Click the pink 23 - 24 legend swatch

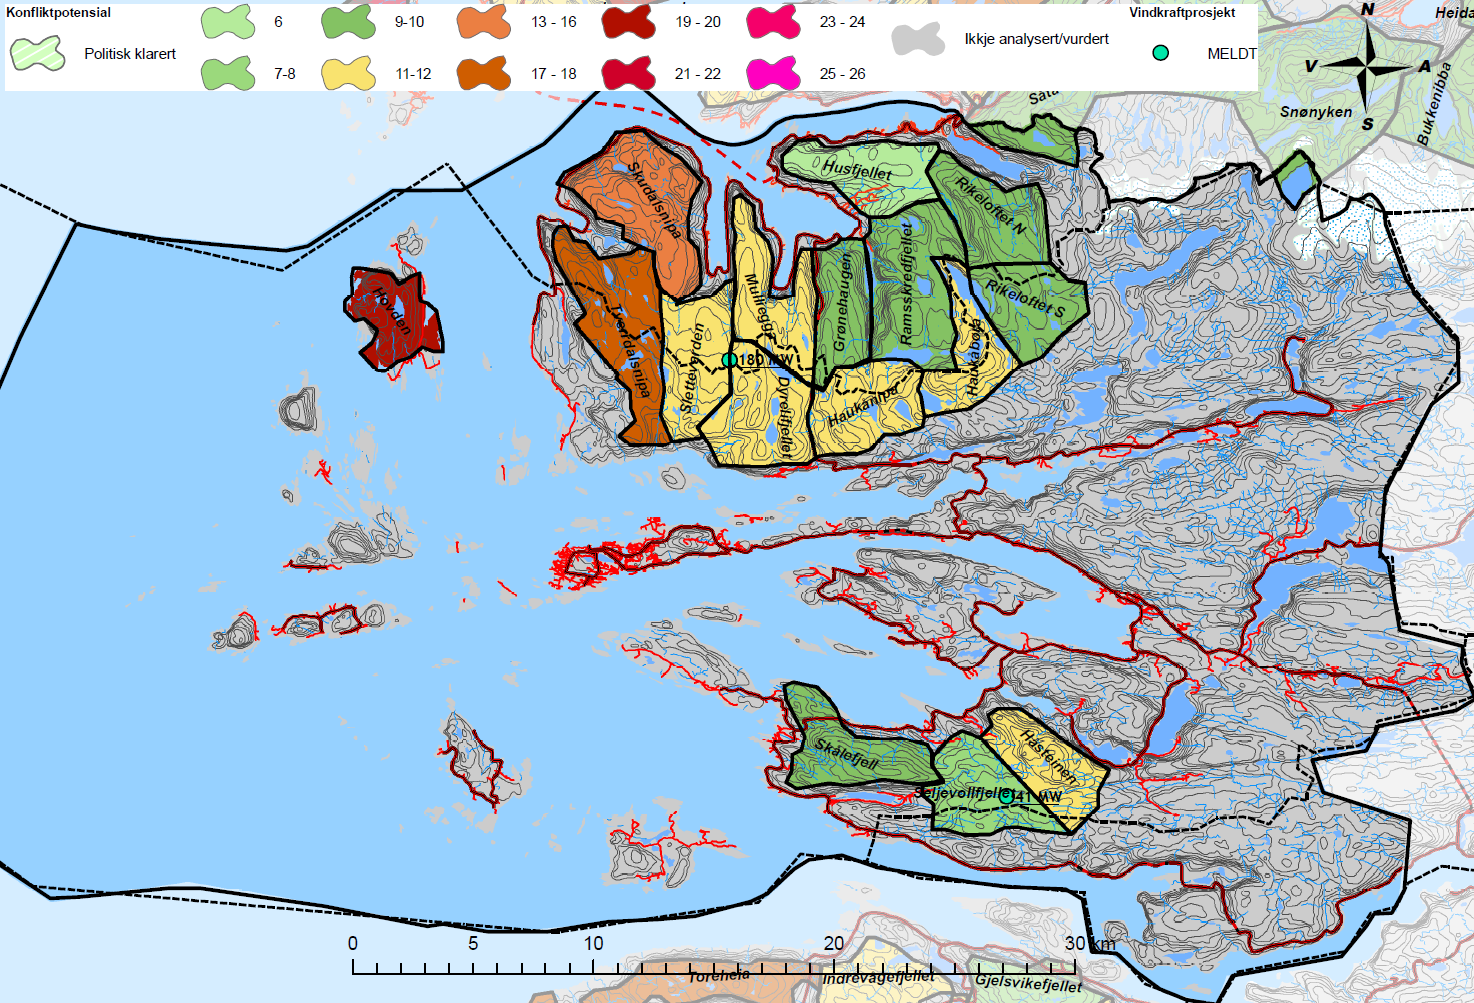774,21
